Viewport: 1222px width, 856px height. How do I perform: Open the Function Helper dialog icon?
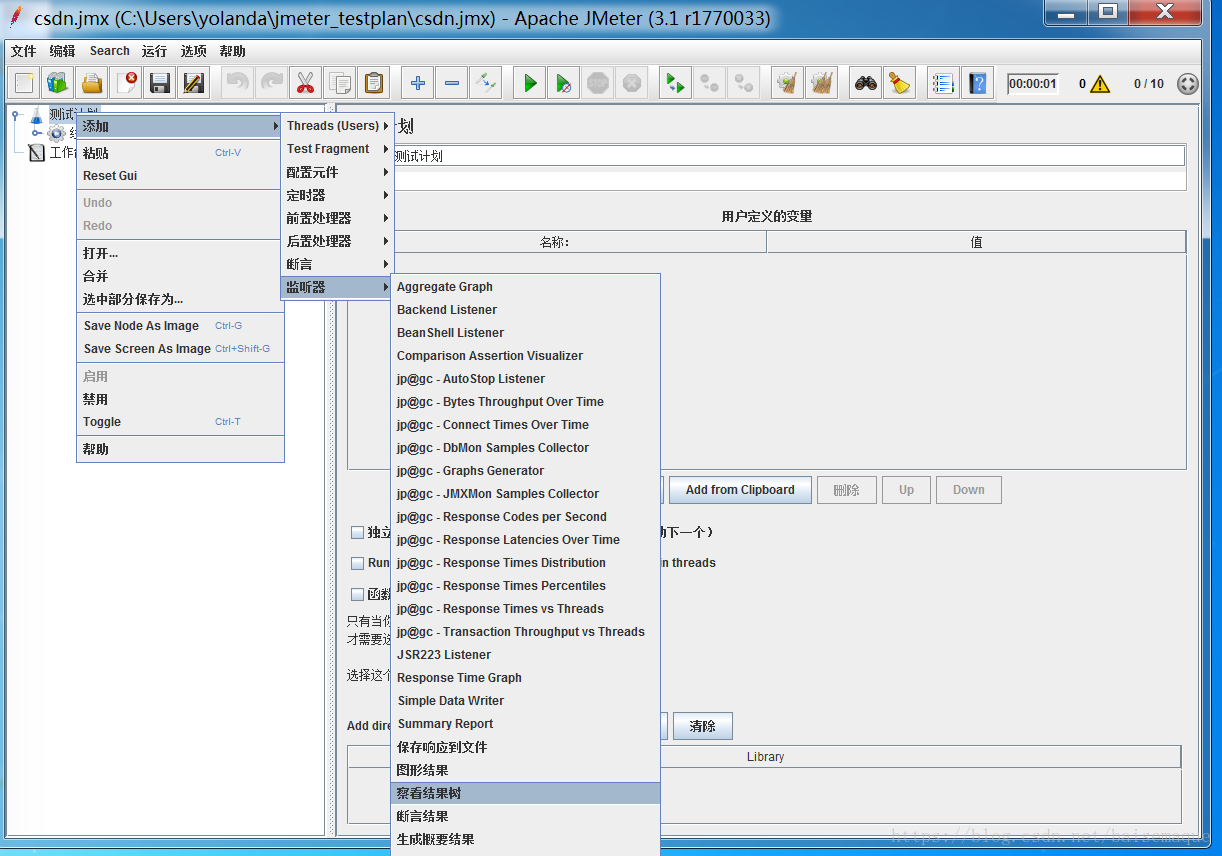pos(944,83)
